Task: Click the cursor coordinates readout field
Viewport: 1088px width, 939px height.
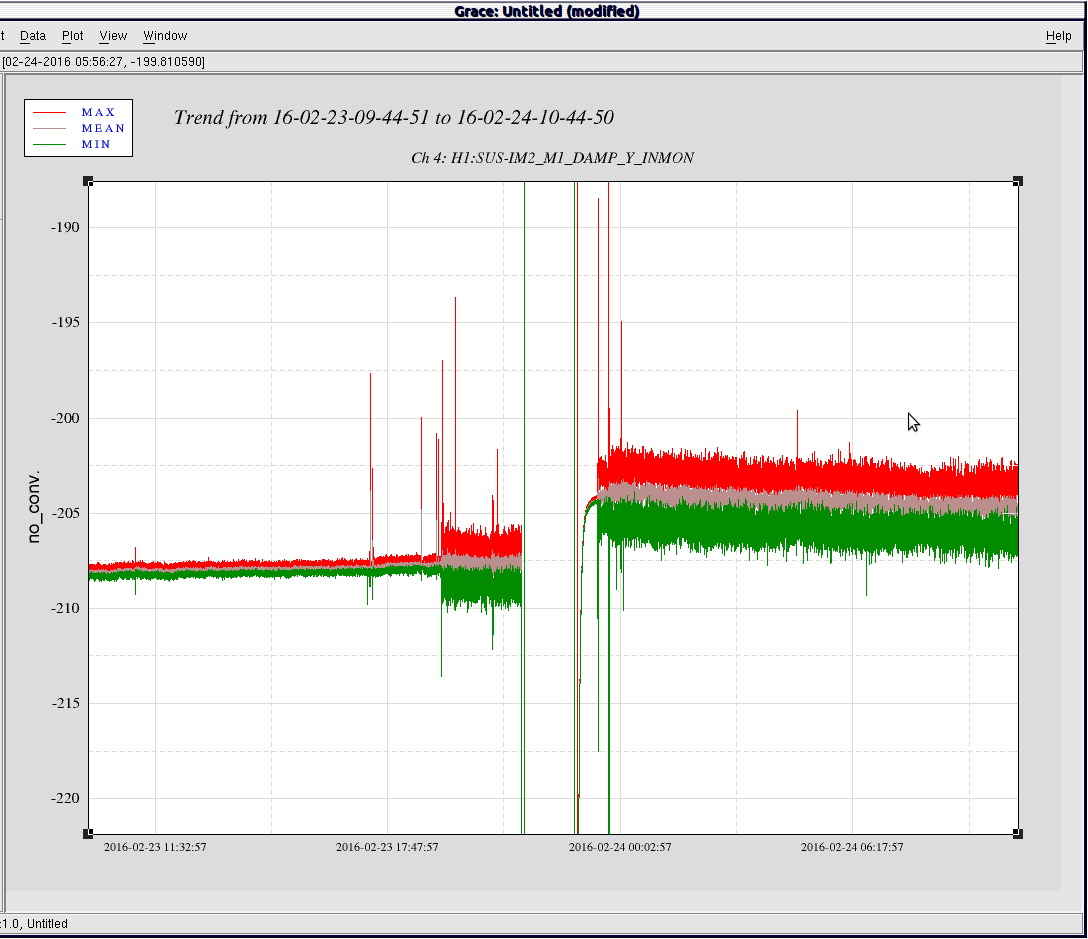Action: [541, 62]
